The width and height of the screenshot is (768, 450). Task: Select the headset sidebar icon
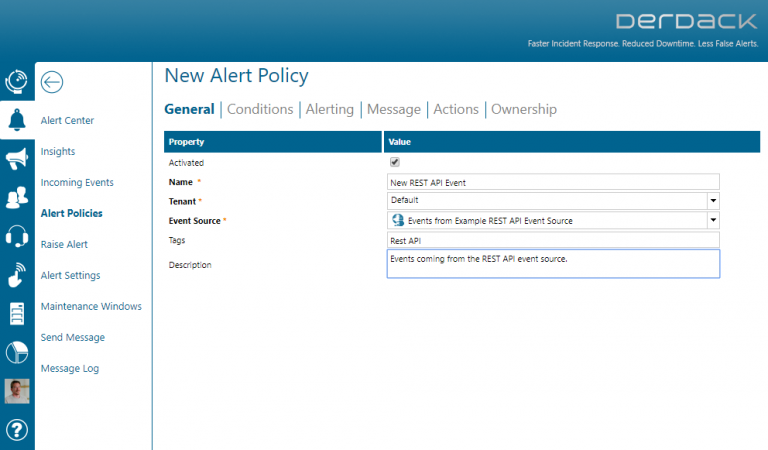coord(16,236)
